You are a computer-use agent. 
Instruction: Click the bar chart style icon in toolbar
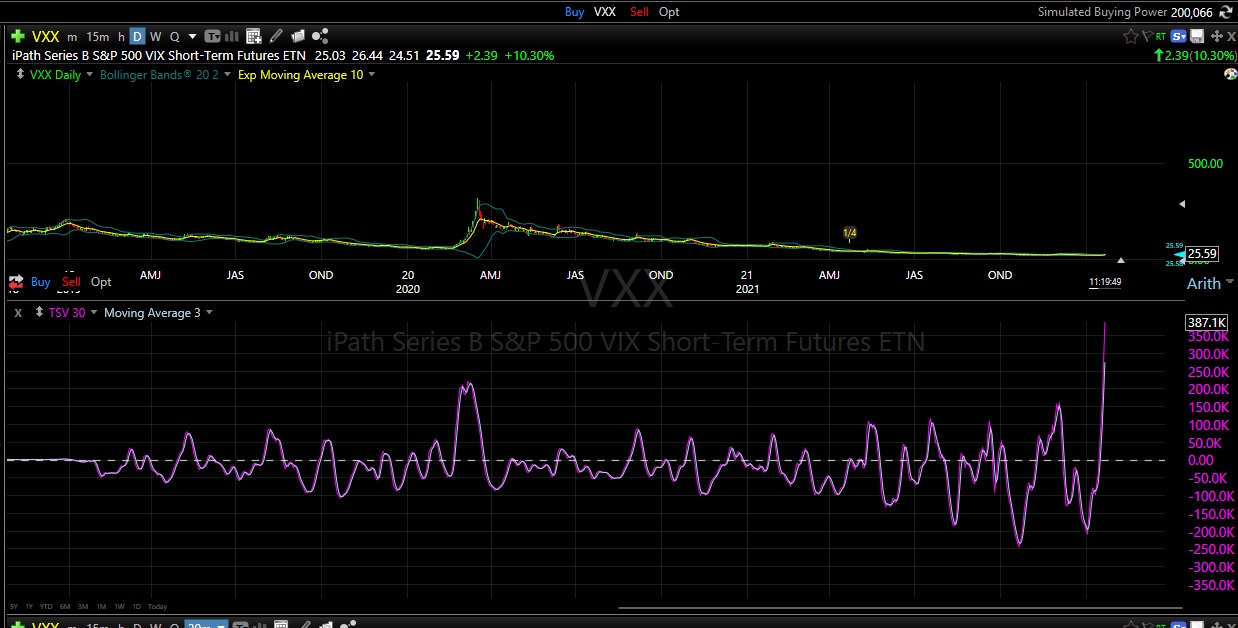click(x=232, y=37)
